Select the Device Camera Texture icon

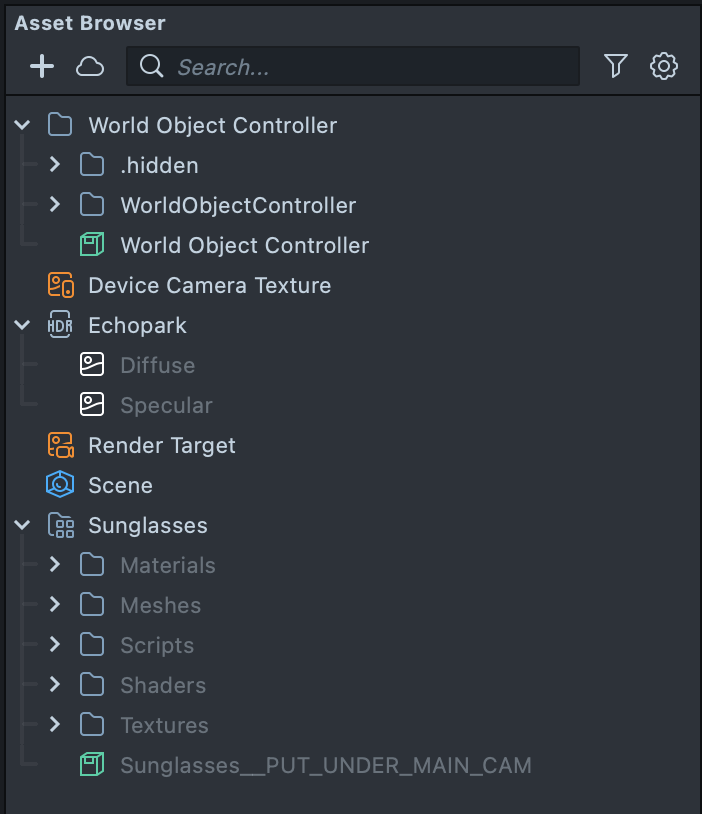(x=61, y=285)
